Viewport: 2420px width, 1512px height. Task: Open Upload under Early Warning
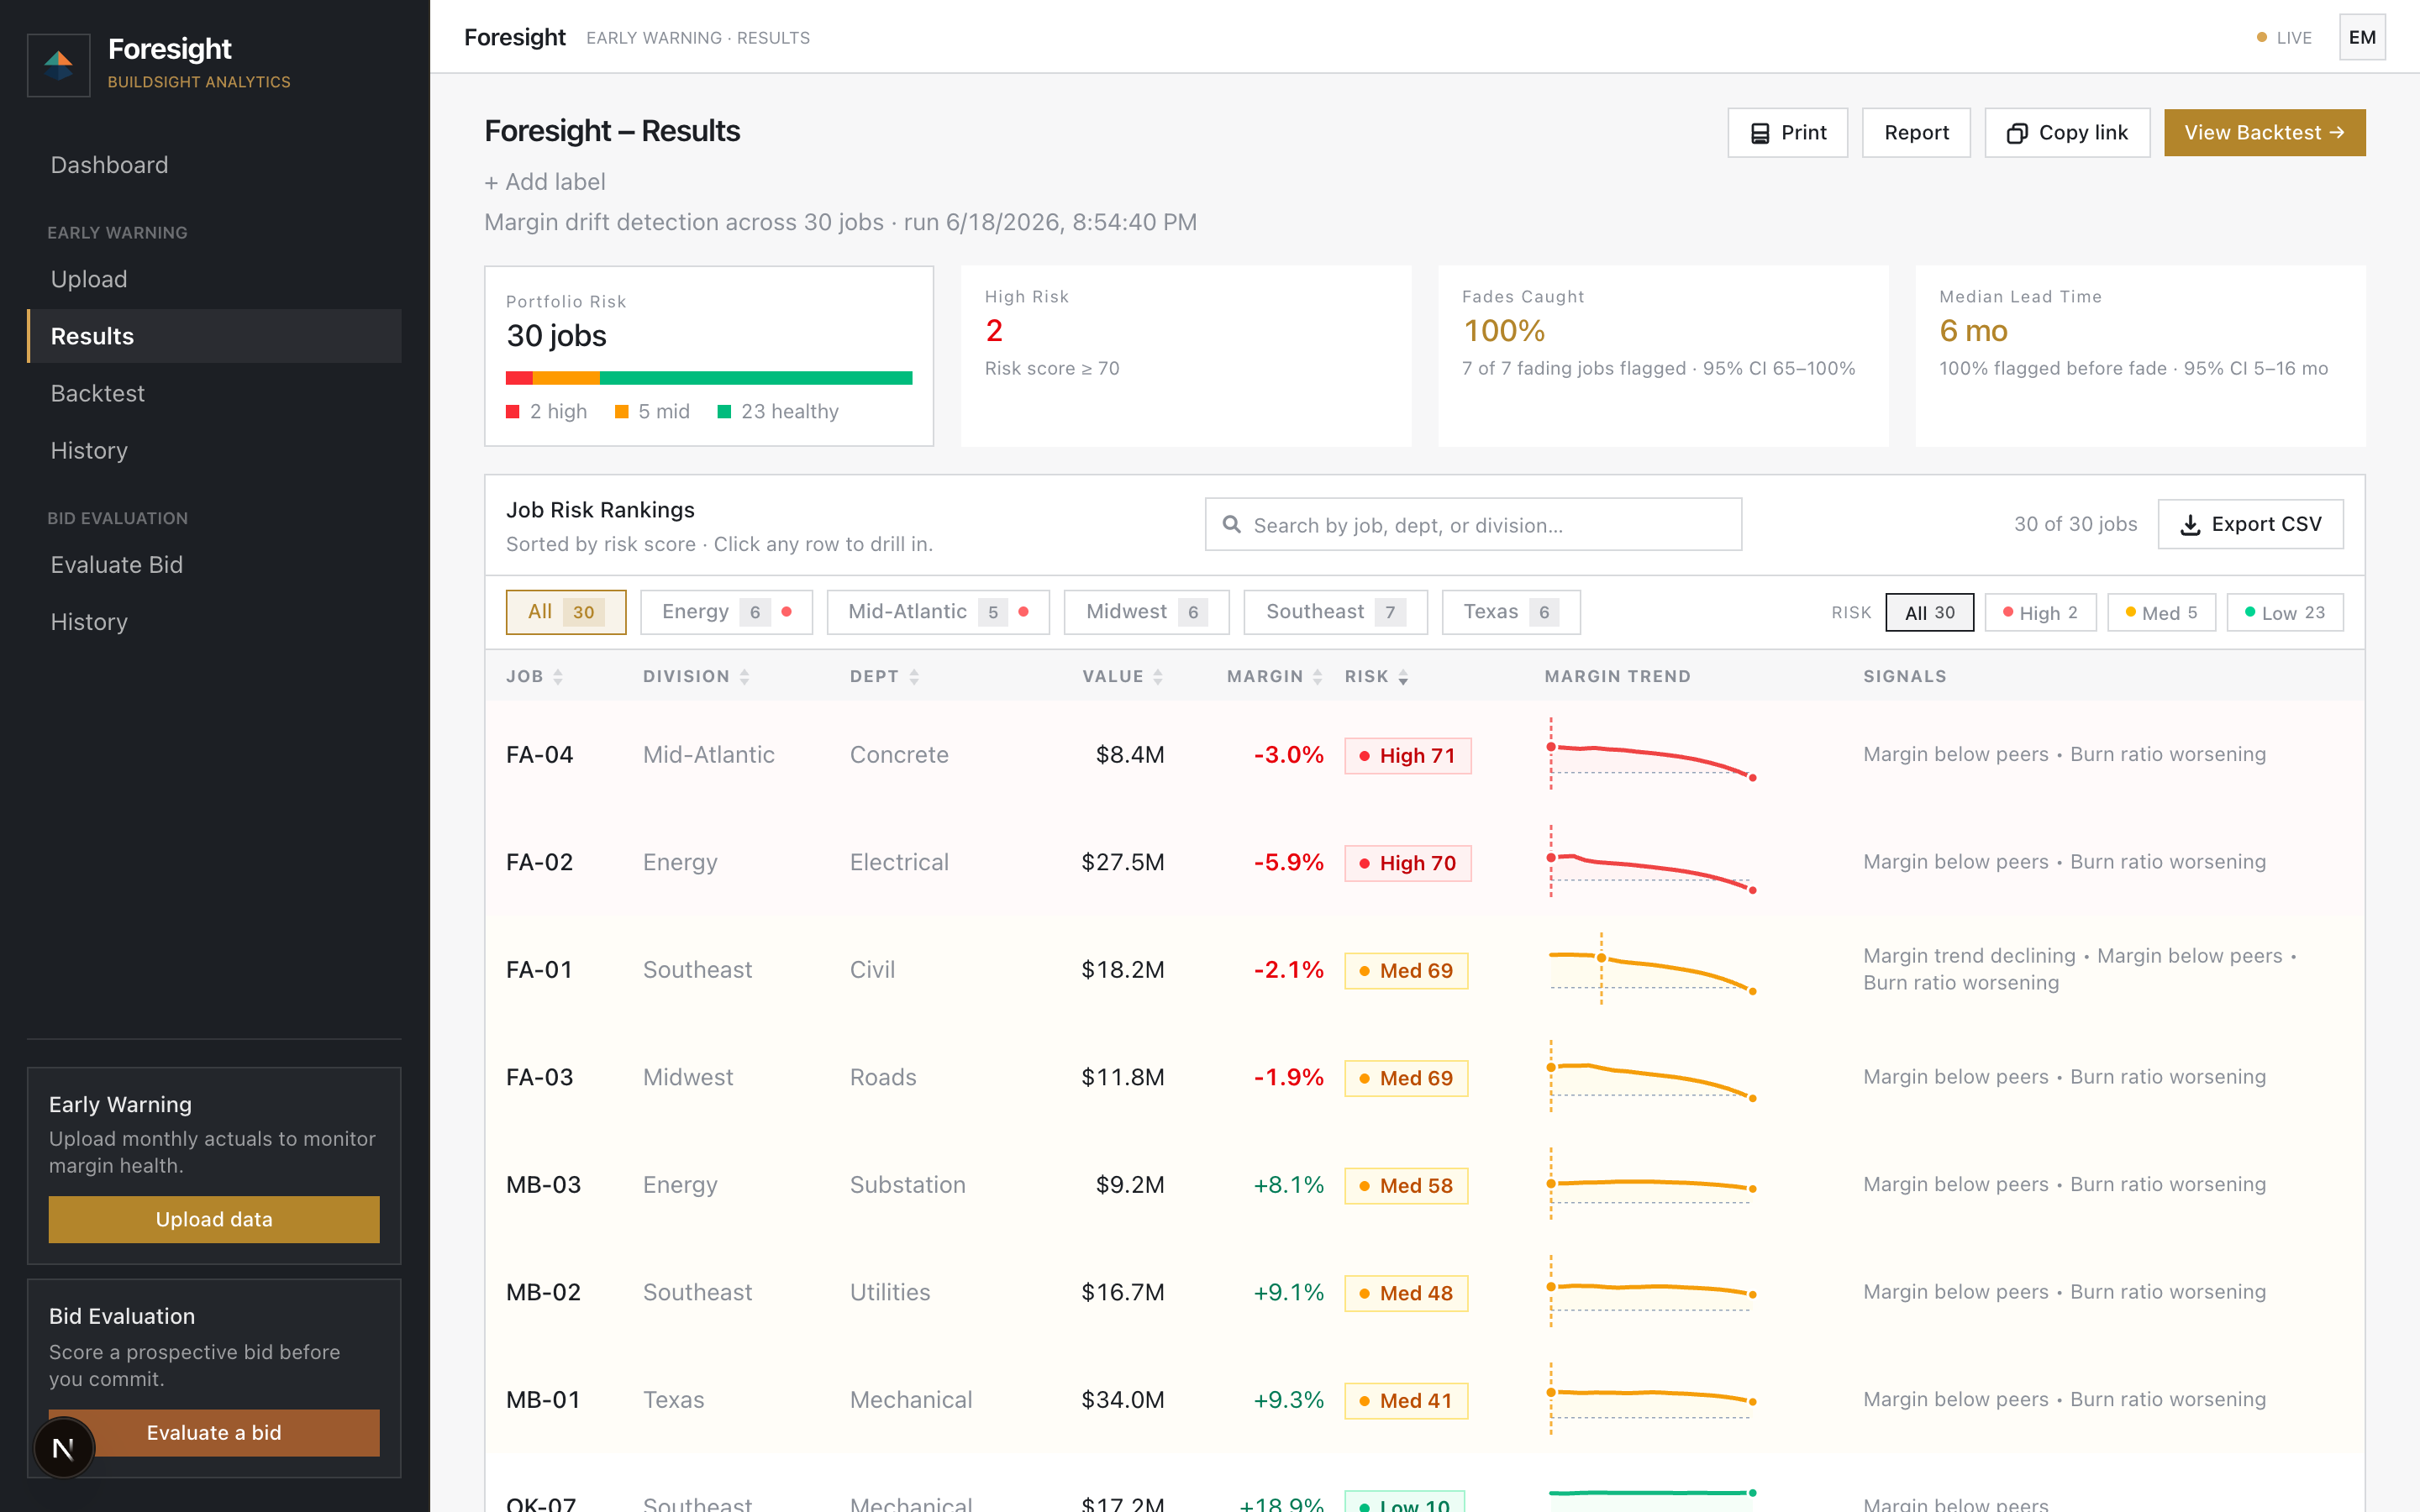click(x=214, y=279)
